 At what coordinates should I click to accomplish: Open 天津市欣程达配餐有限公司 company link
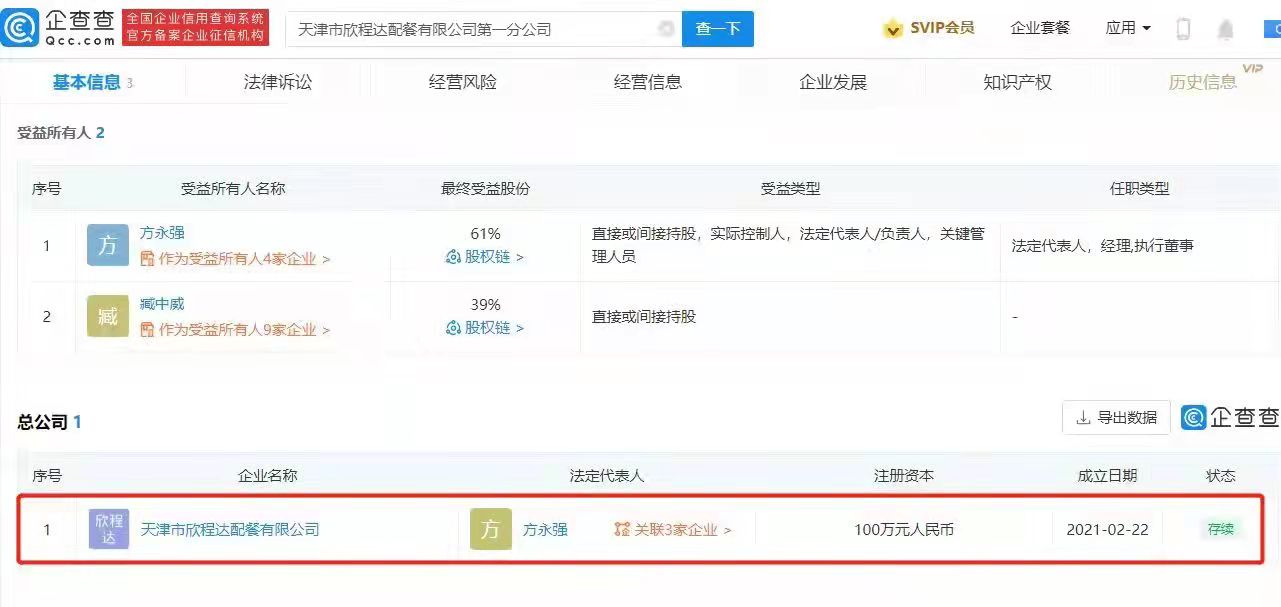coord(230,529)
